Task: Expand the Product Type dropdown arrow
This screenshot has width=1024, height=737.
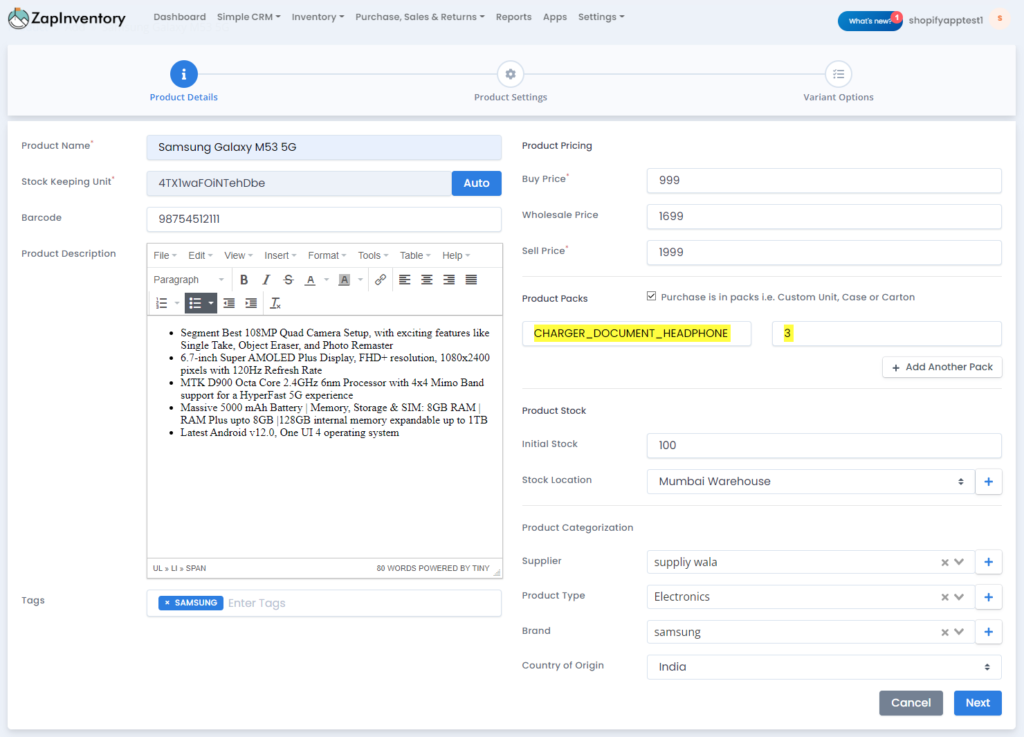Action: click(959, 597)
